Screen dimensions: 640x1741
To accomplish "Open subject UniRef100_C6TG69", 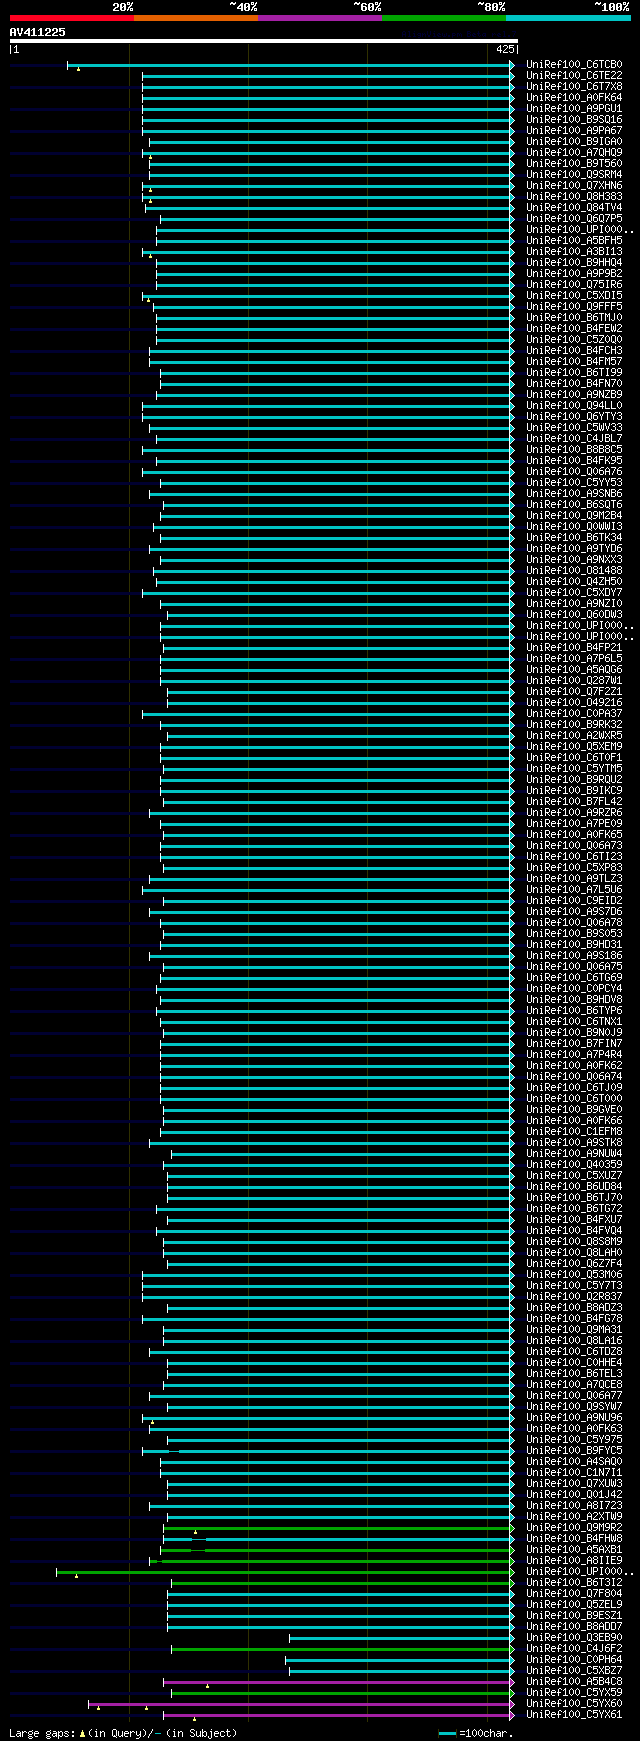I will click(x=574, y=978).
